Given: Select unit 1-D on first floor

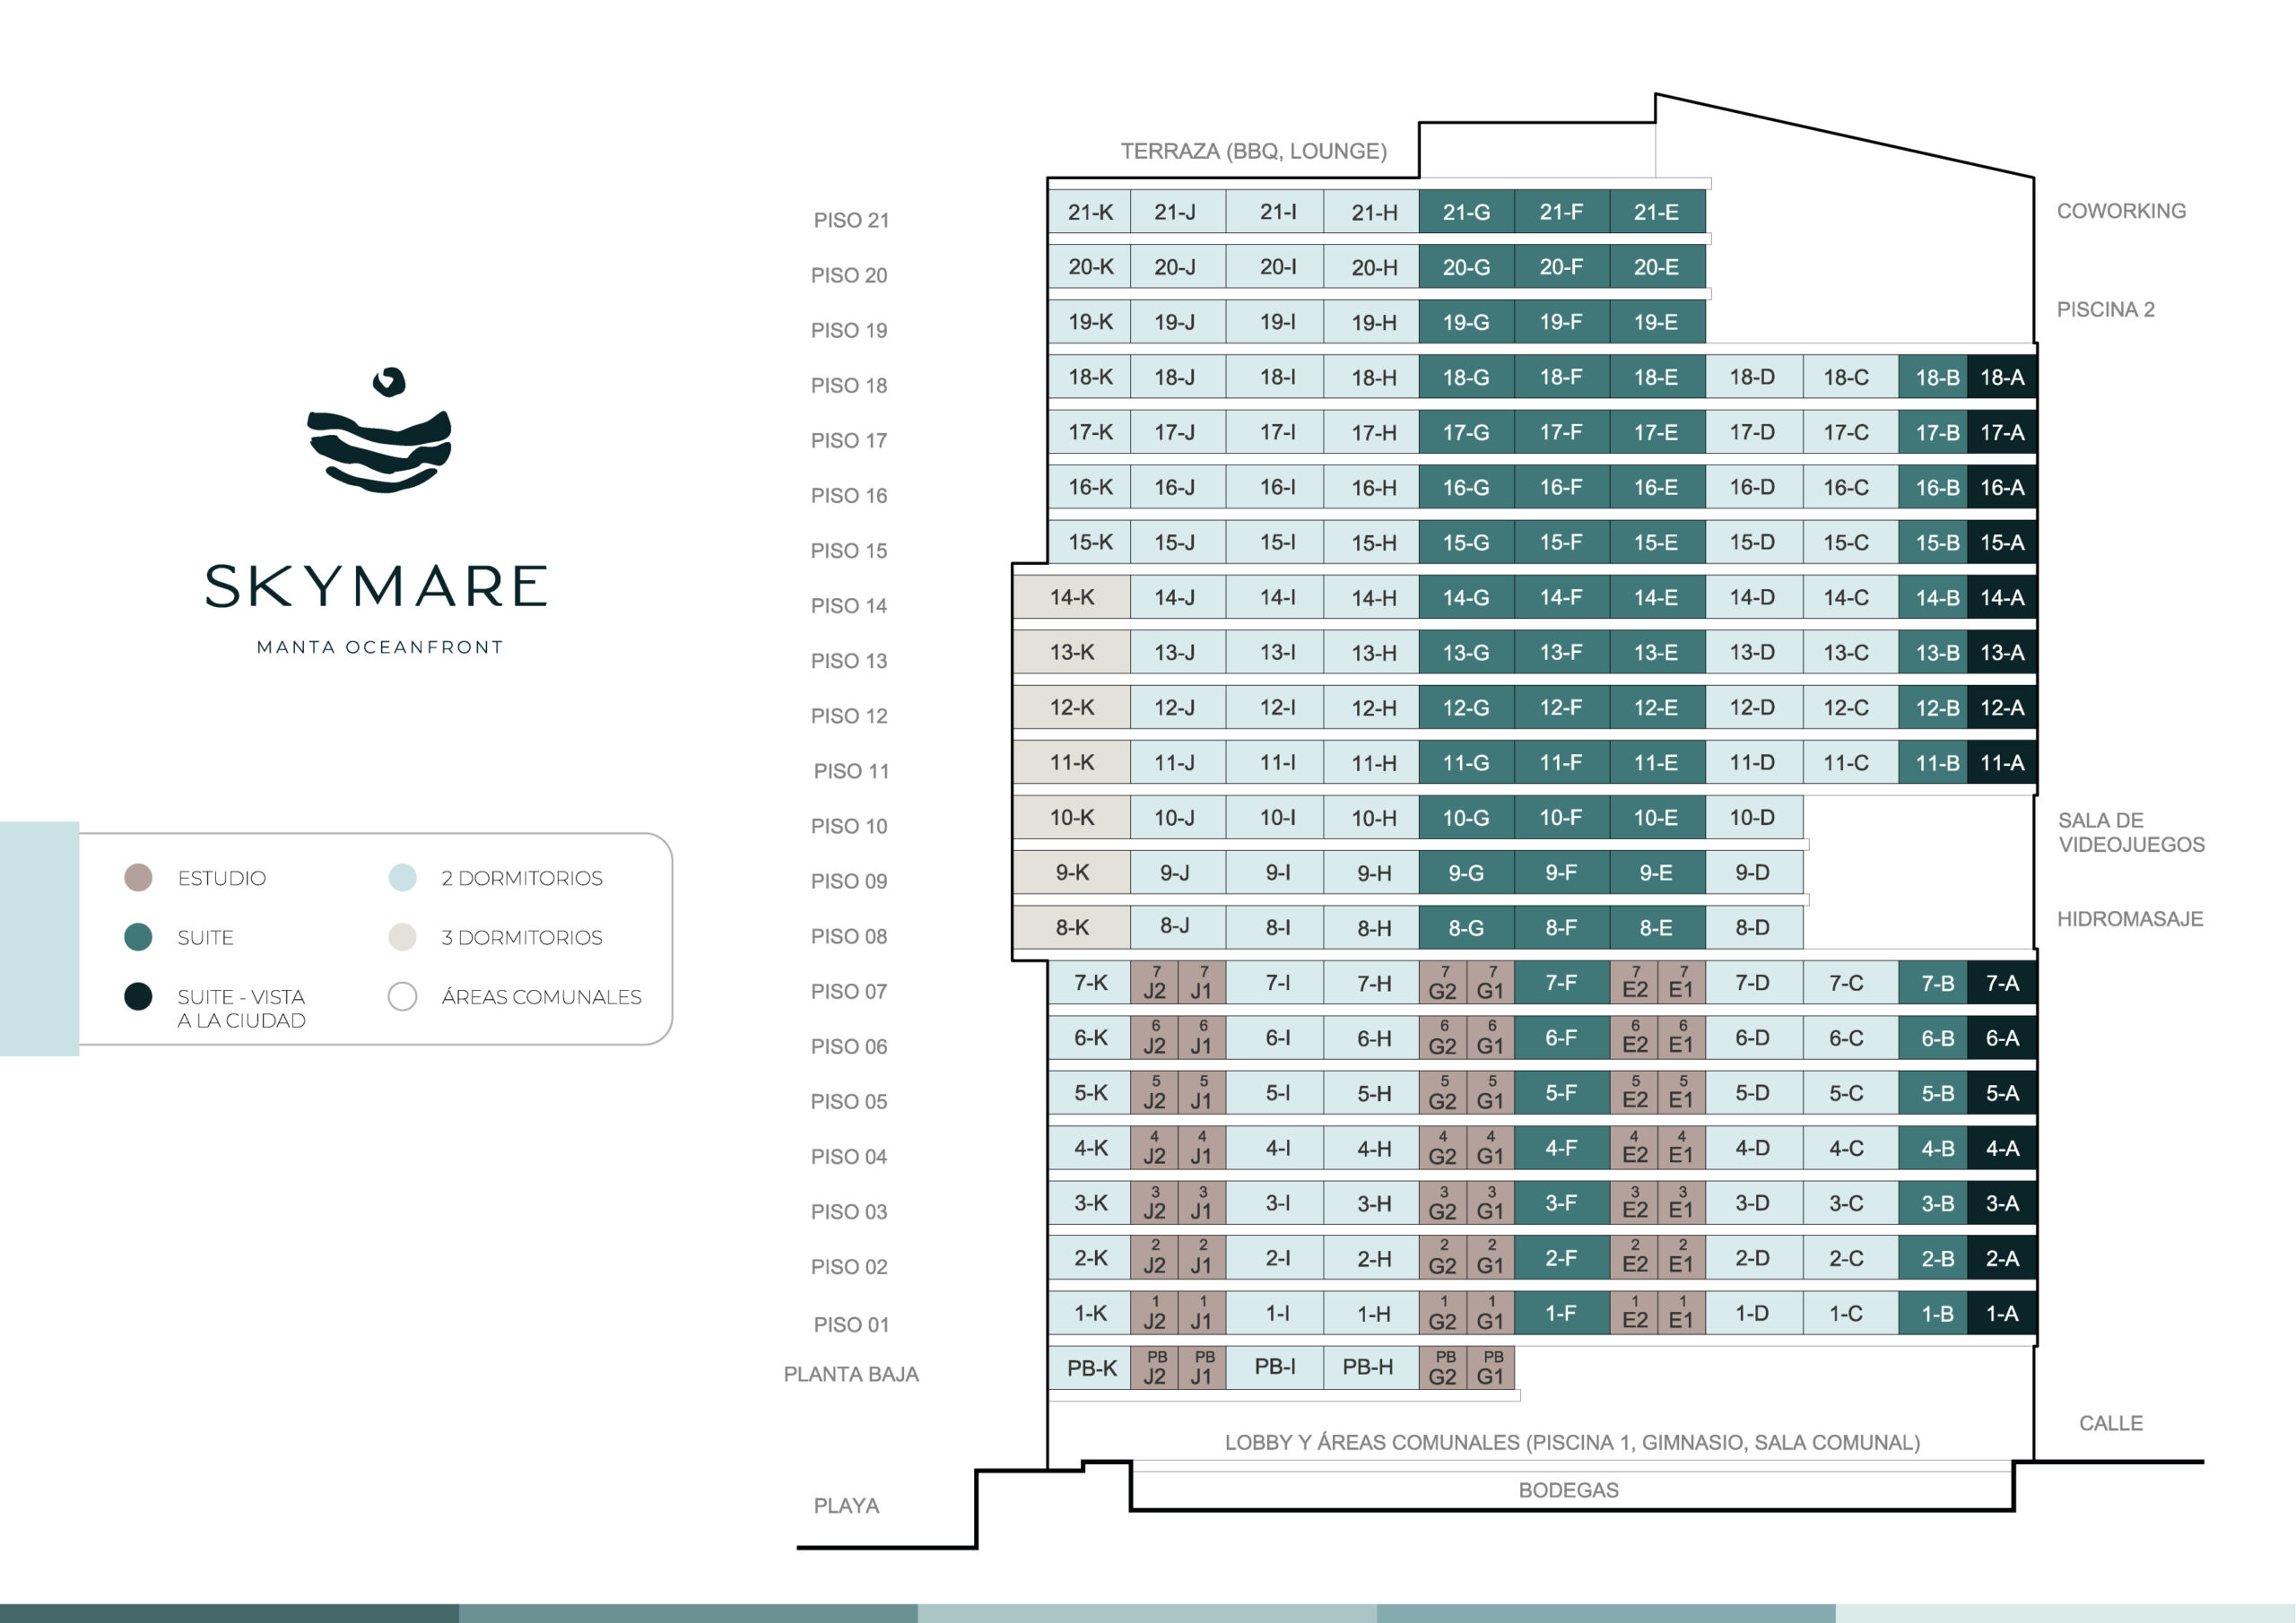Looking at the screenshot, I should click(1752, 1313).
